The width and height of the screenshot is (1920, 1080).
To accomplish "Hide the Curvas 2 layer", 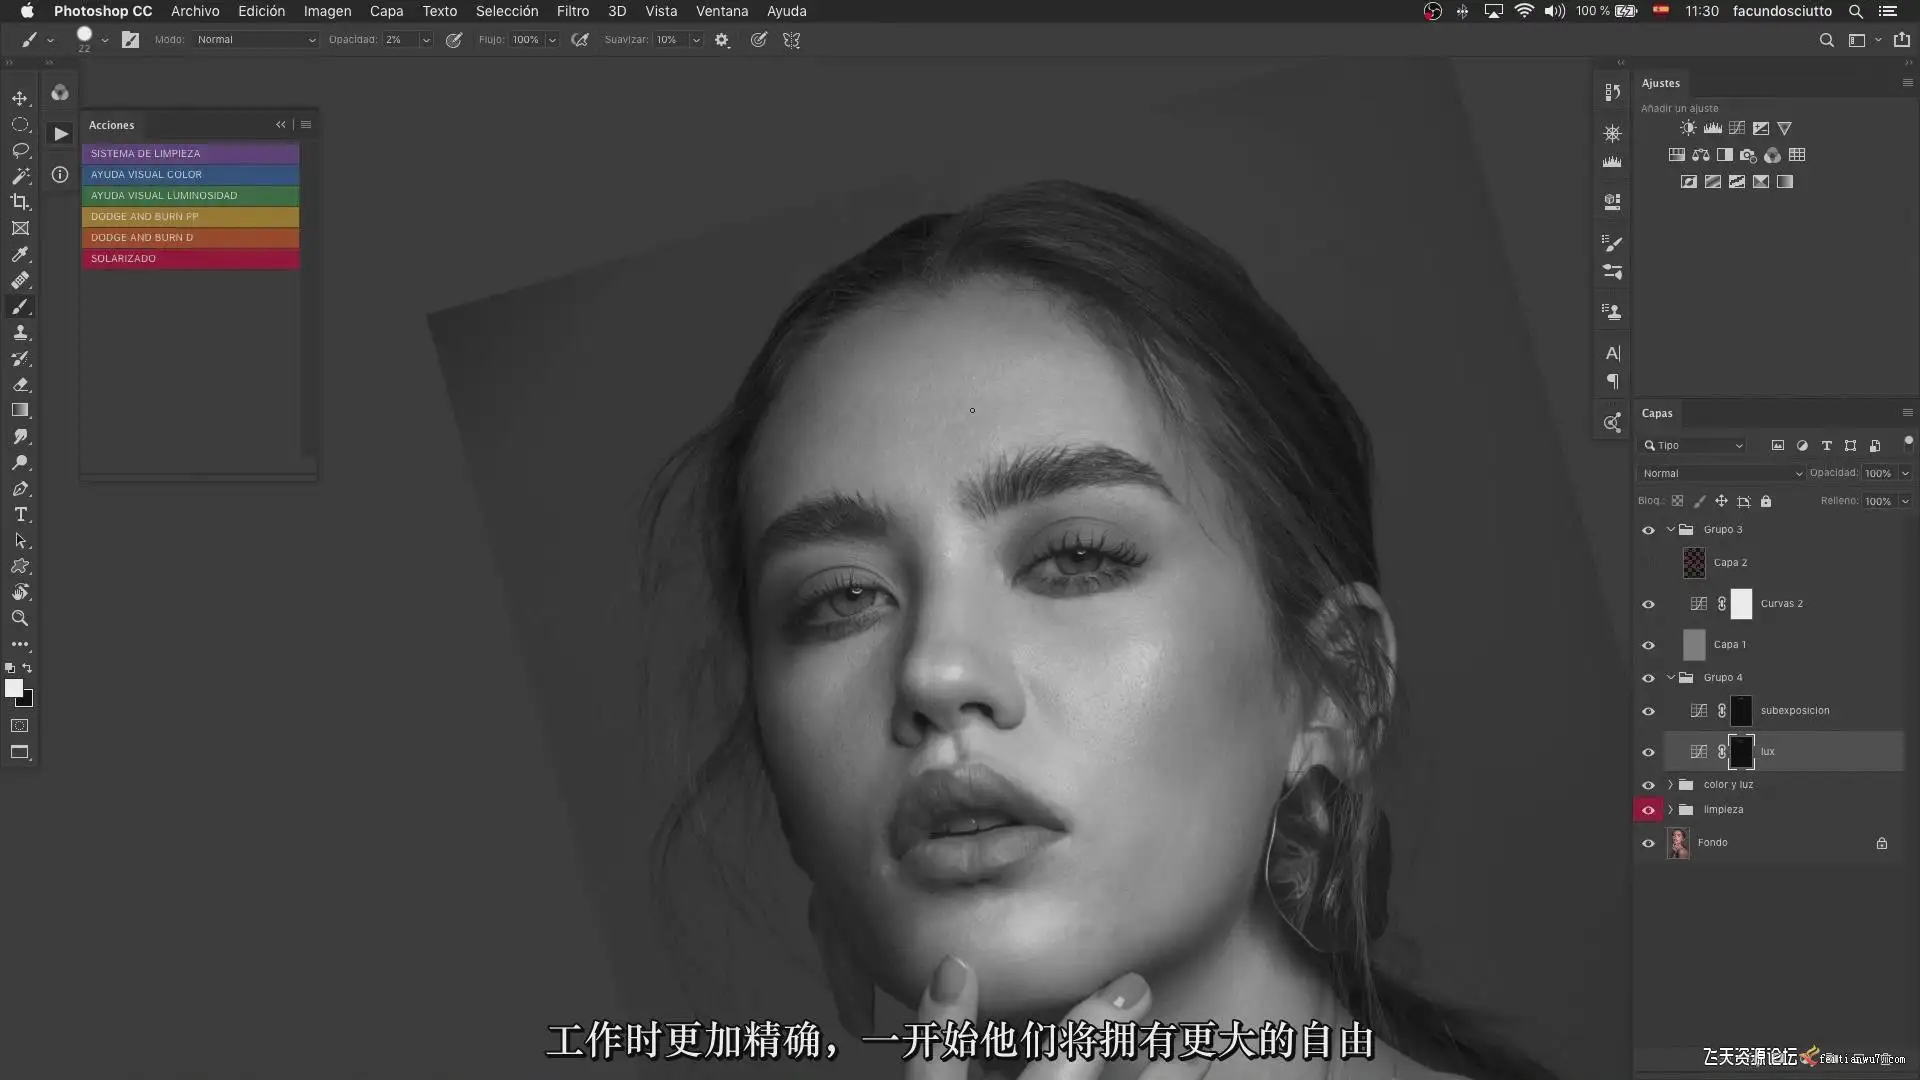I will 1648,604.
